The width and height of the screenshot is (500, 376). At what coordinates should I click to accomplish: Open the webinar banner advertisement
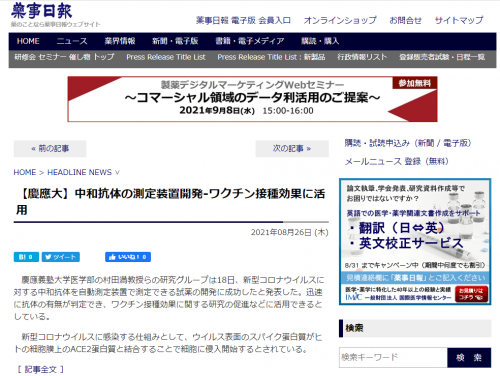pyautogui.click(x=252, y=99)
